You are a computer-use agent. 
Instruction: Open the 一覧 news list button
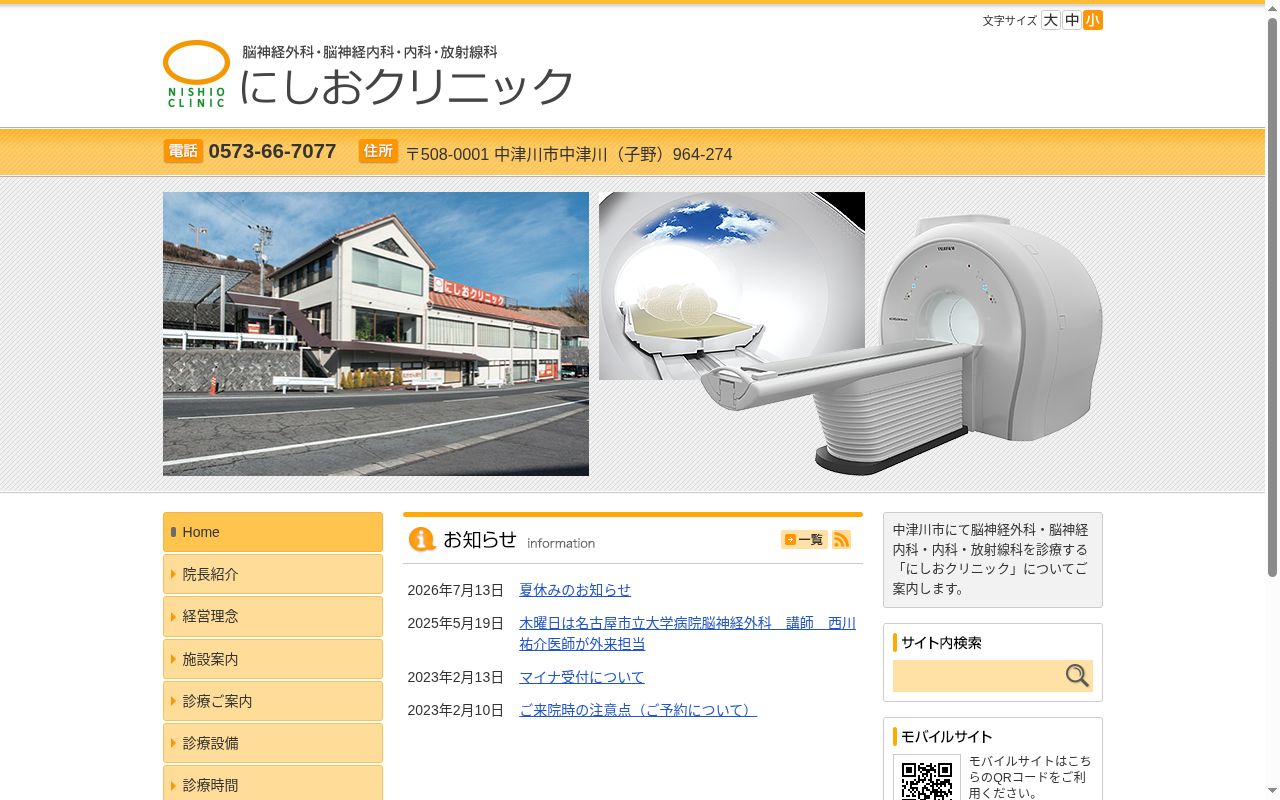point(804,540)
